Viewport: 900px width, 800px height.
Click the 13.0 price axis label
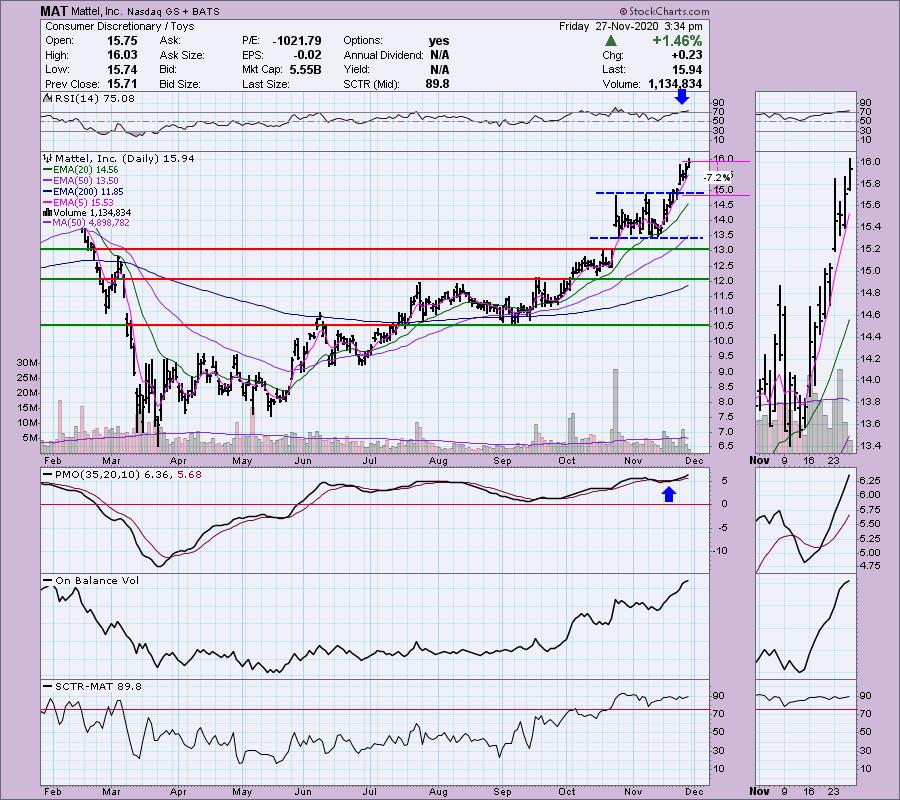pos(721,250)
